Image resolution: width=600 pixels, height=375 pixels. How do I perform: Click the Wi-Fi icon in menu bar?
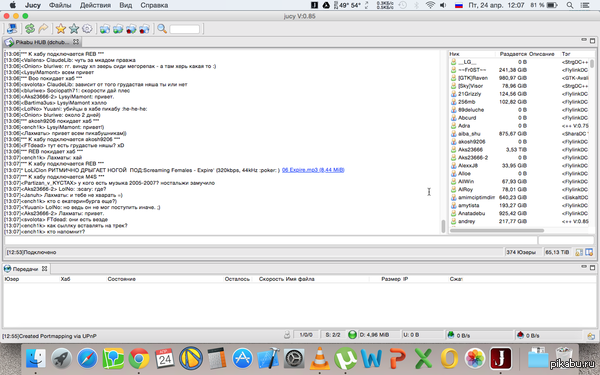coord(430,5)
